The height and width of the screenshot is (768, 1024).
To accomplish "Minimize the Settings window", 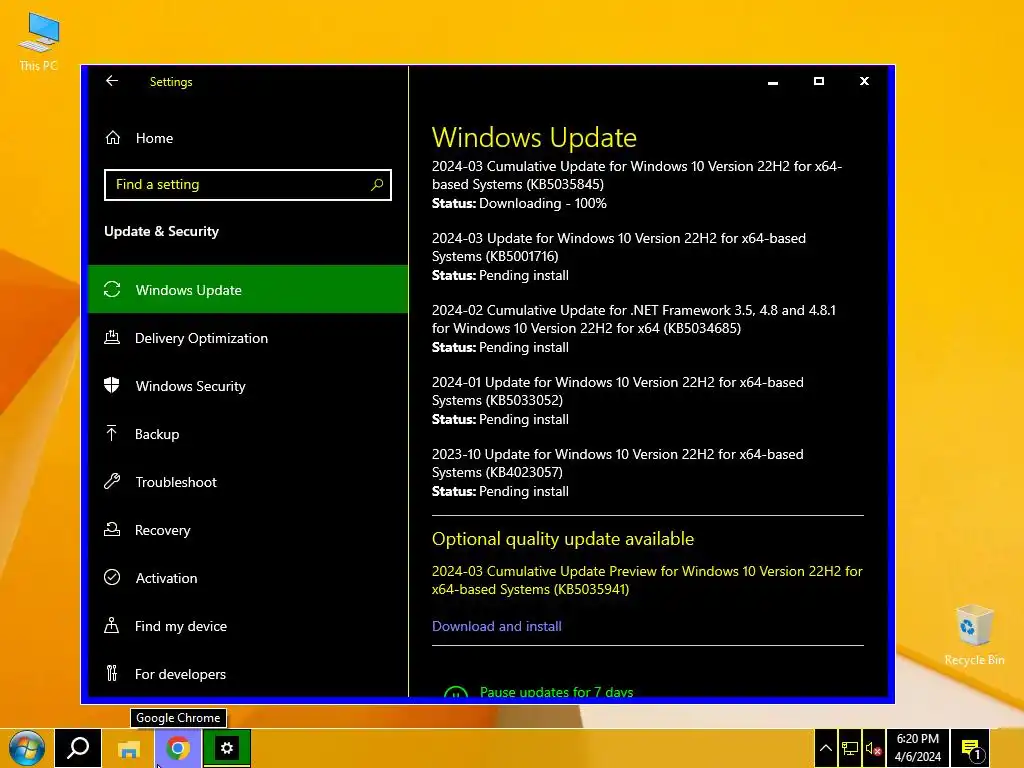I will [773, 82].
